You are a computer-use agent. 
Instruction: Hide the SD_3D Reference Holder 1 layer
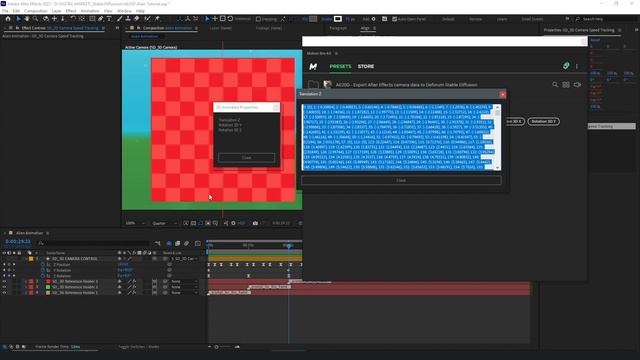coord(4,293)
